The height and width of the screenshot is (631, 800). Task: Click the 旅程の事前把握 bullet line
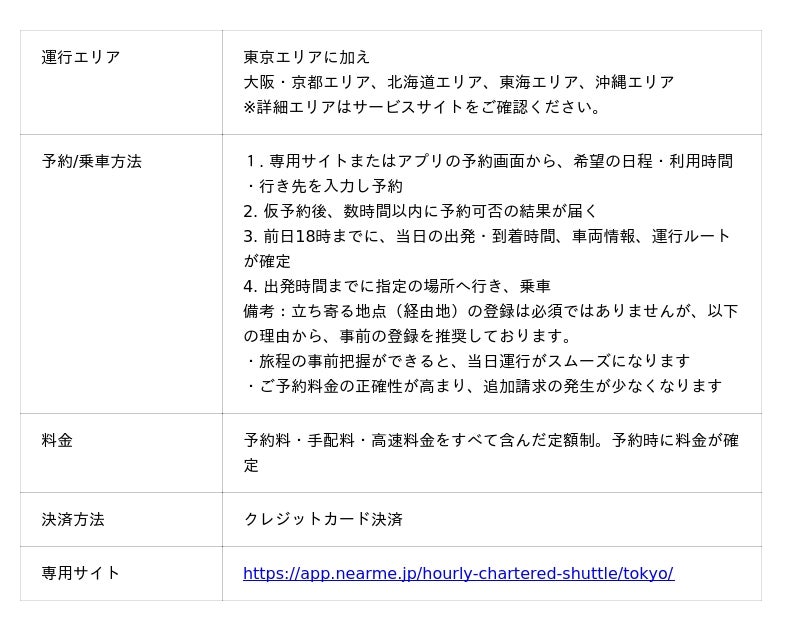tap(467, 361)
